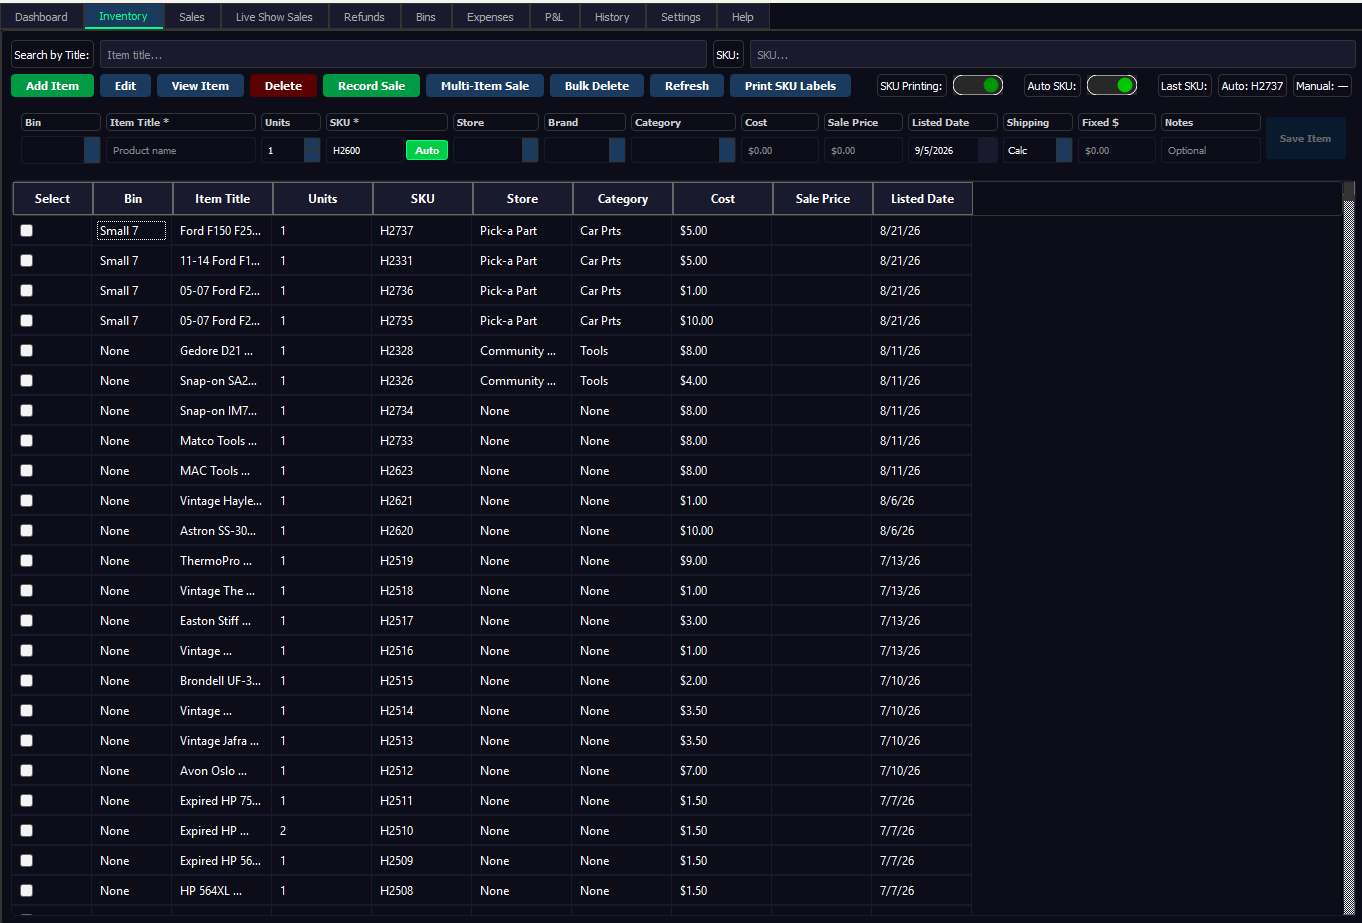
Task: Select the 'Snap-on SA2...' item title cell
Action: [x=221, y=381]
